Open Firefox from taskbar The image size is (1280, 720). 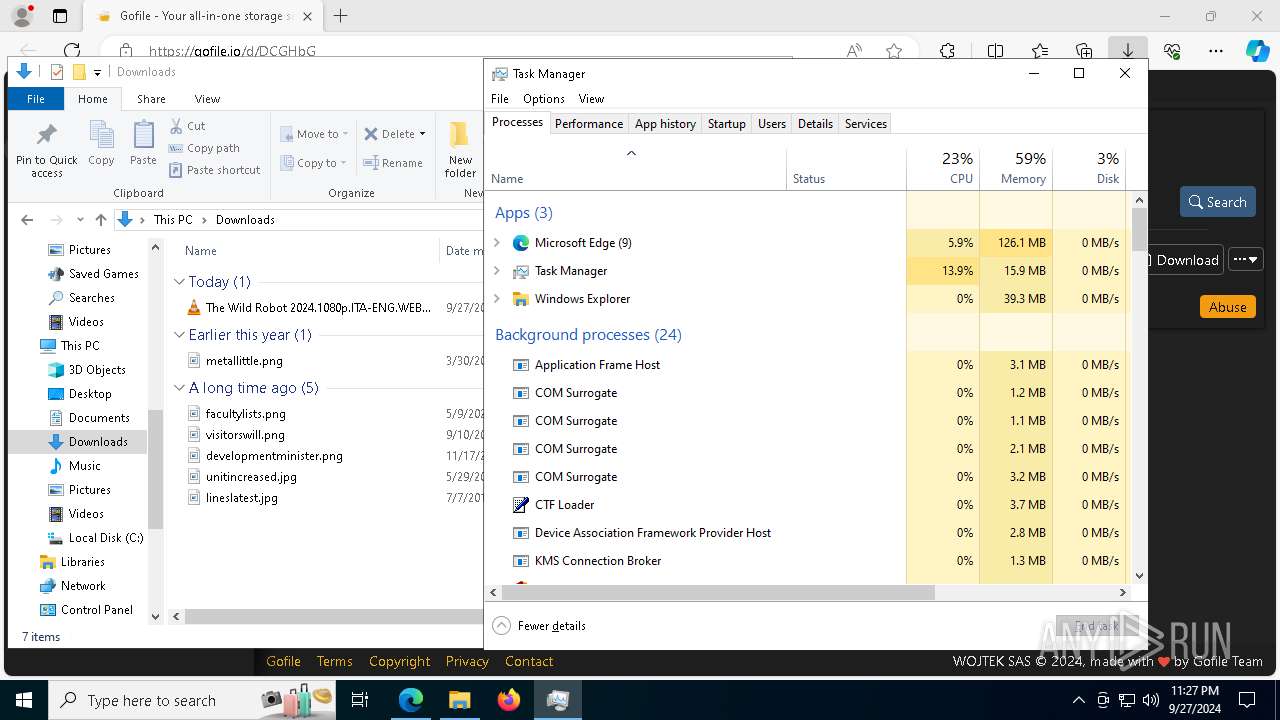[x=508, y=700]
